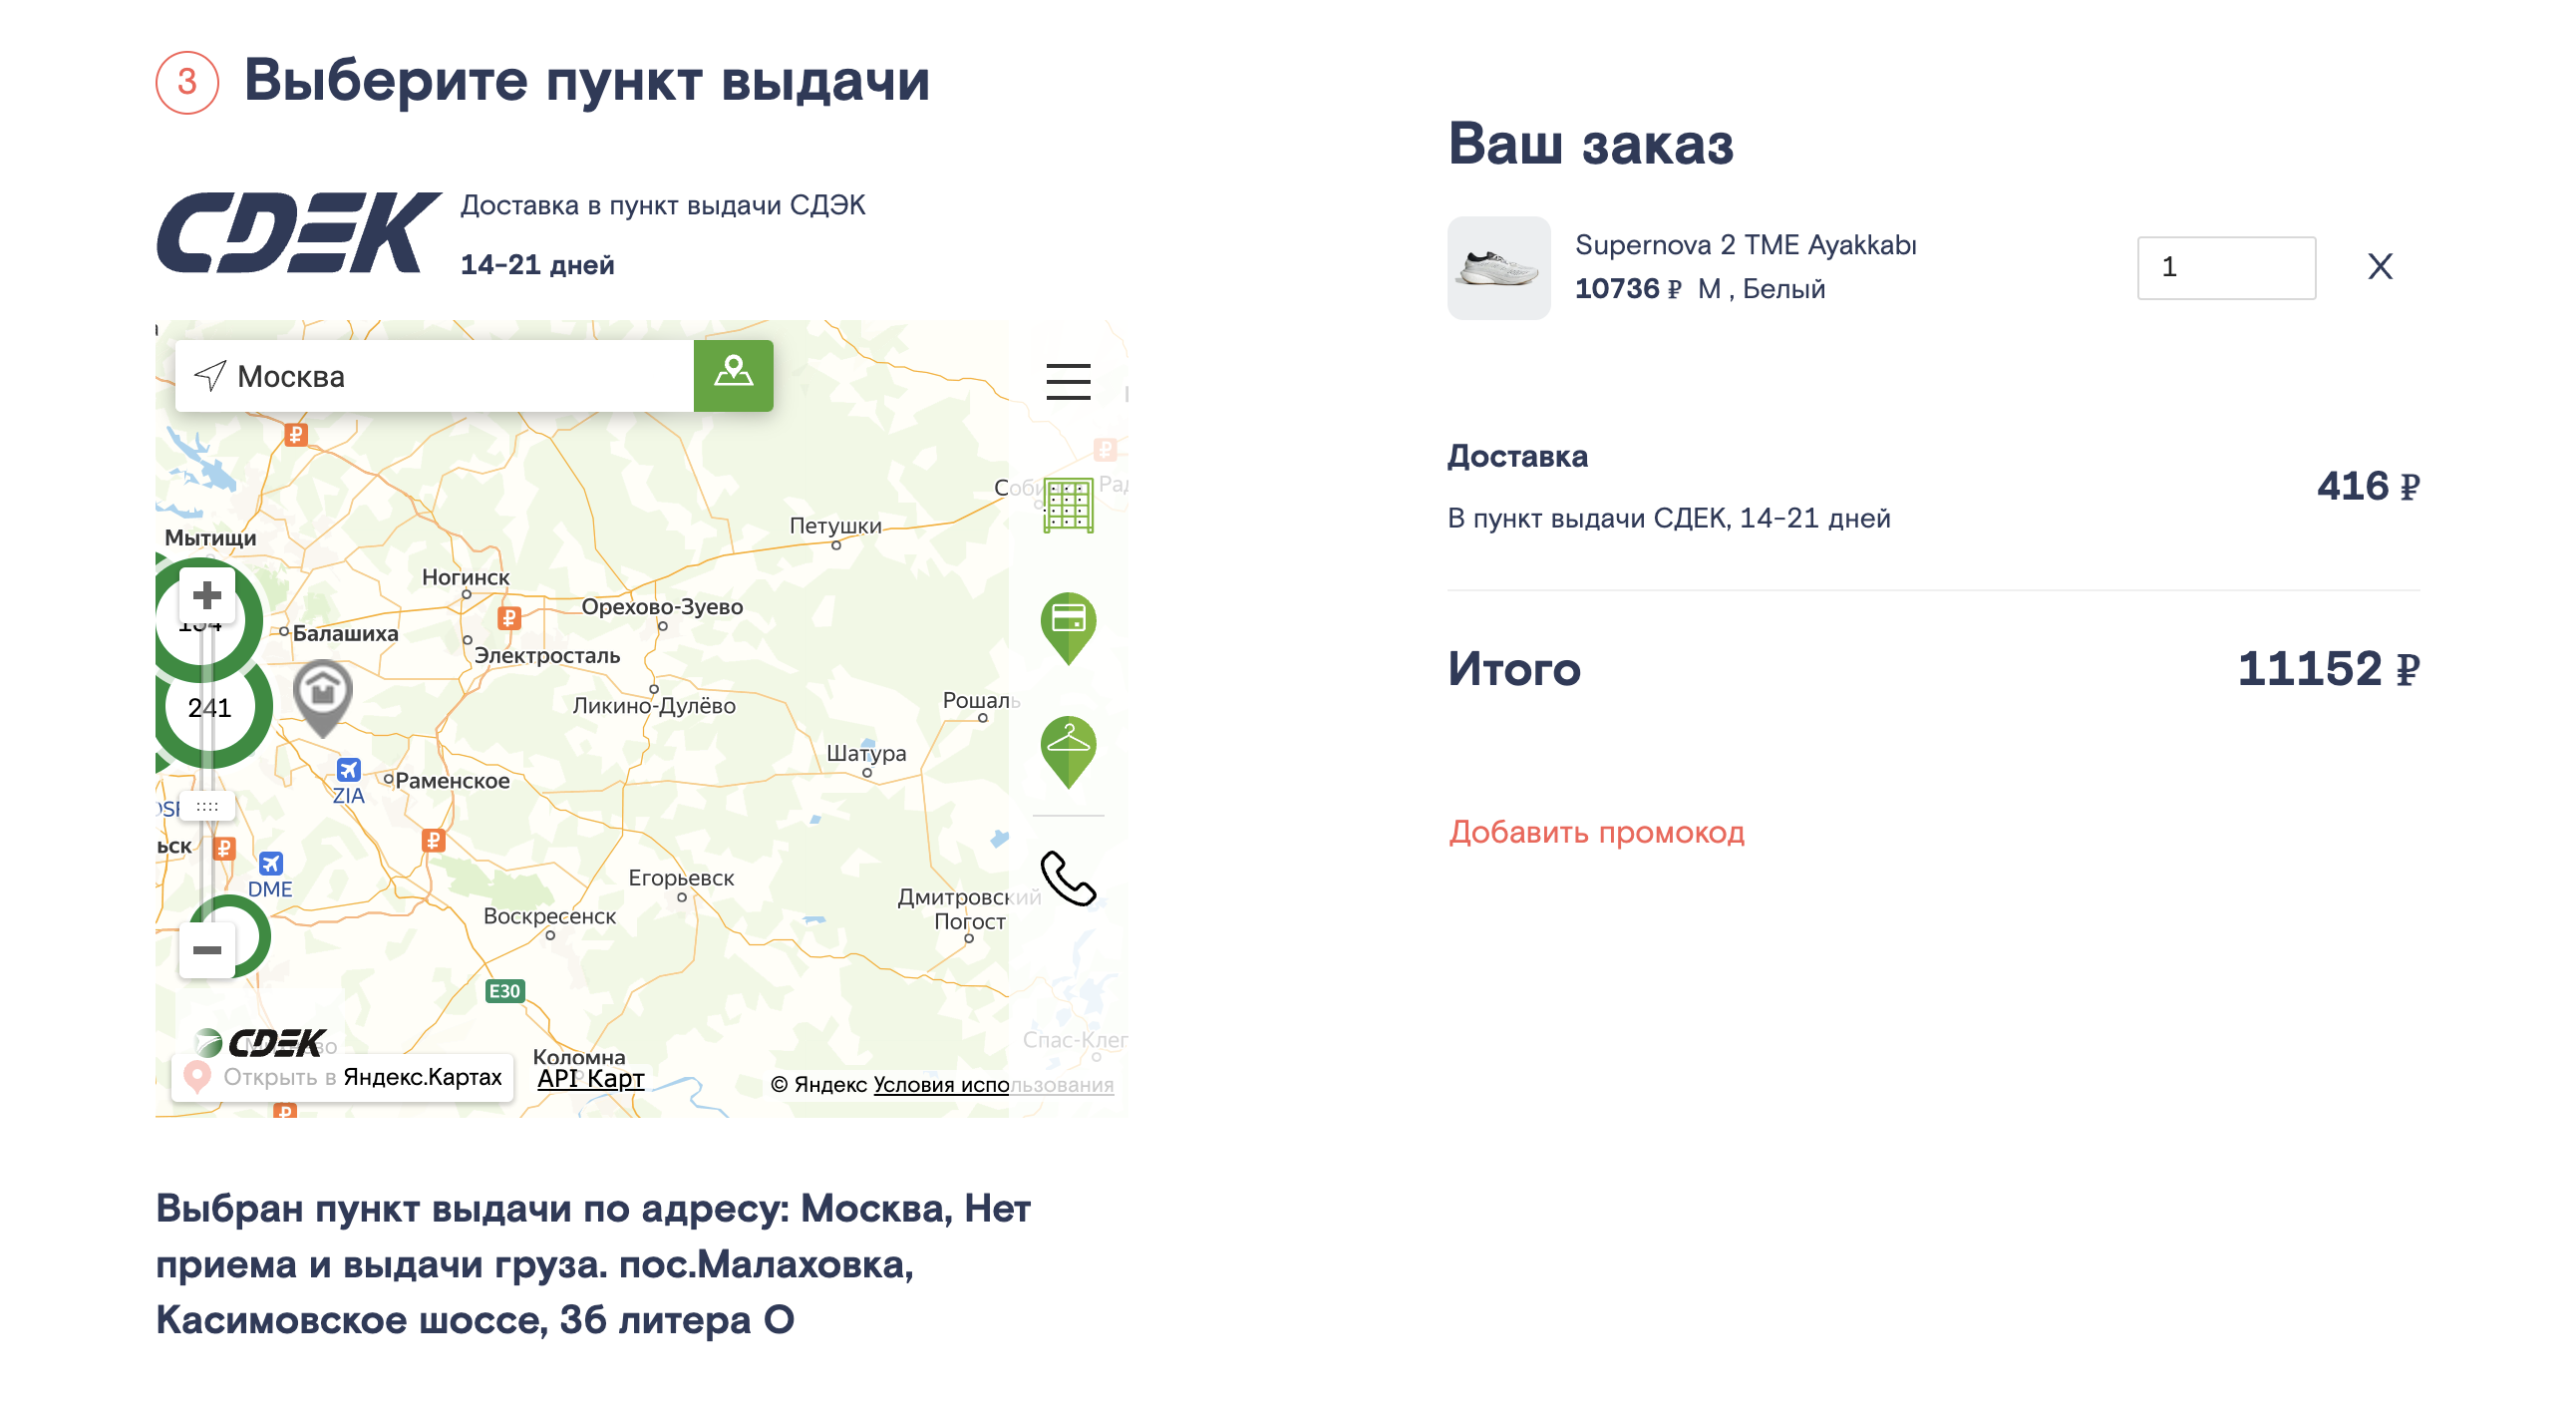Click the Открыть в Яндекс.Картах button
The height and width of the screenshot is (1412, 2576).
pyautogui.click(x=343, y=1077)
